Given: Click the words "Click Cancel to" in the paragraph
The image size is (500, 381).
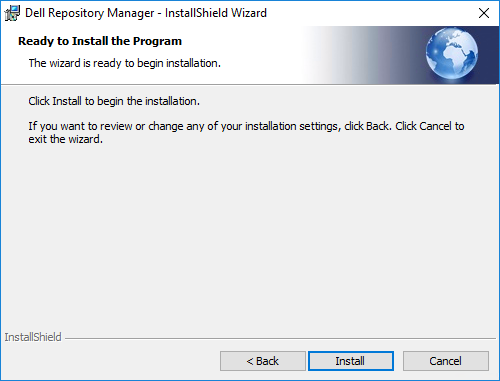Looking at the screenshot, I should (430, 126).
